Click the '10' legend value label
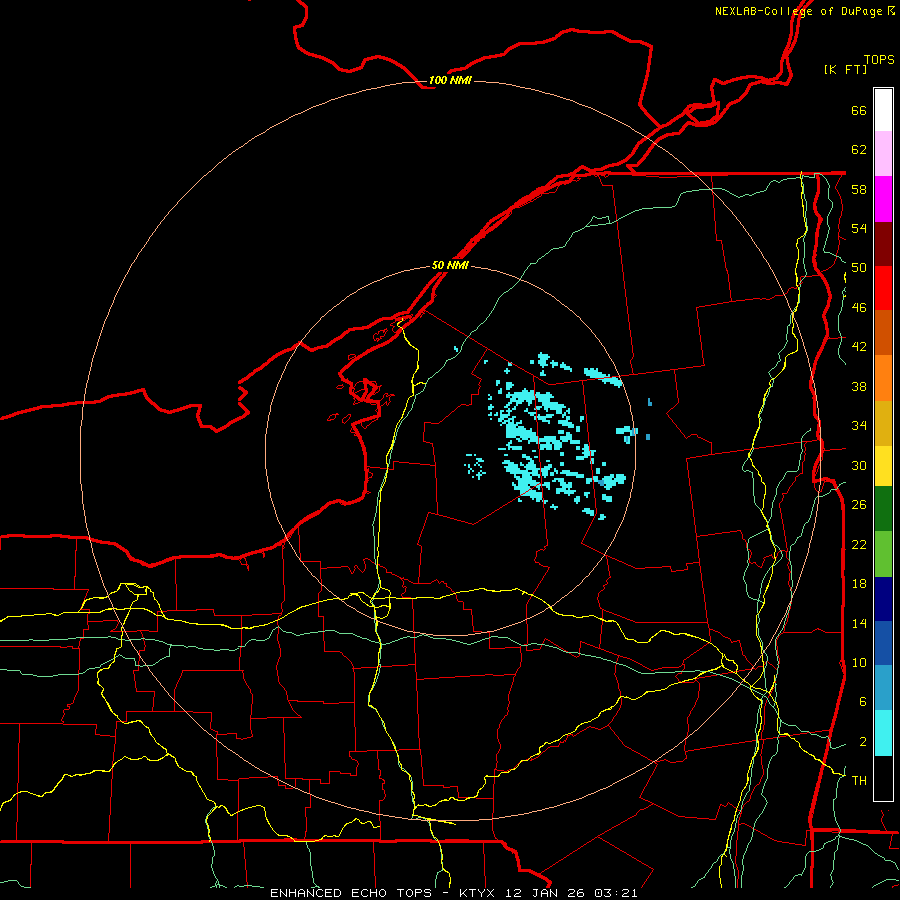Viewport: 900px width, 900px height. point(859,662)
